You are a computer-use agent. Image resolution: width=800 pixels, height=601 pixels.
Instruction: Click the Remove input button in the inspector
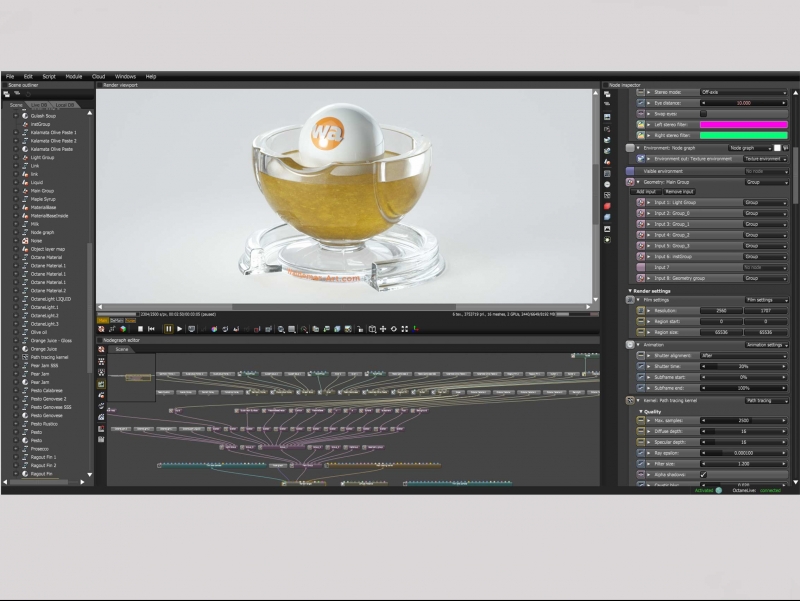tap(678, 192)
